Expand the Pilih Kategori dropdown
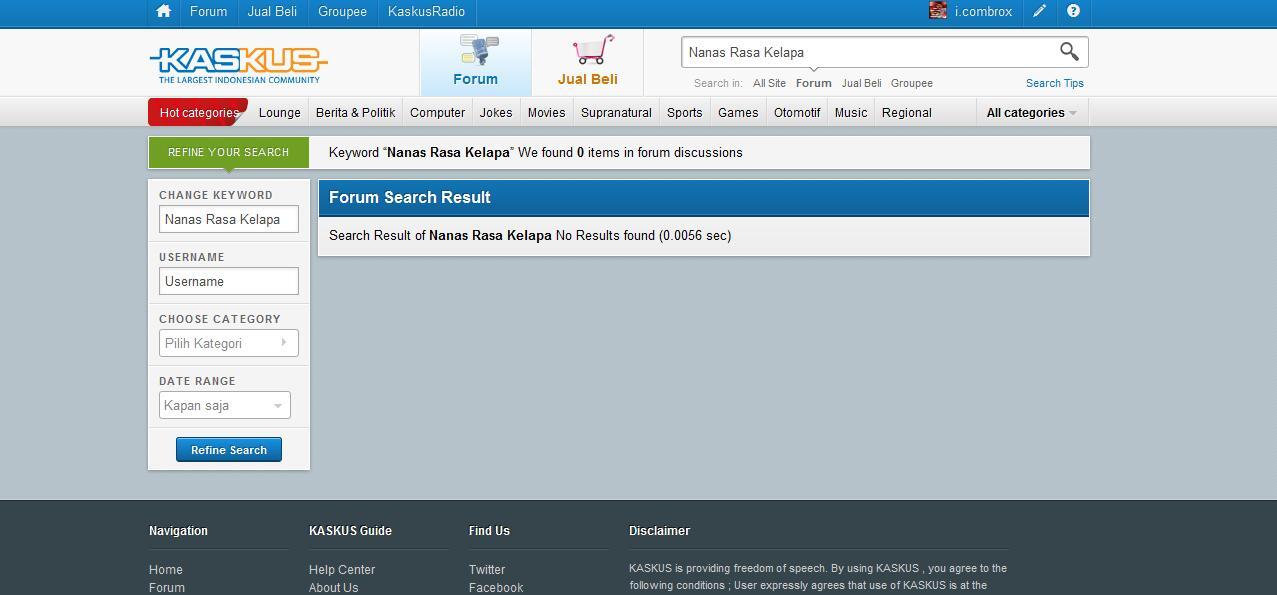 (228, 343)
